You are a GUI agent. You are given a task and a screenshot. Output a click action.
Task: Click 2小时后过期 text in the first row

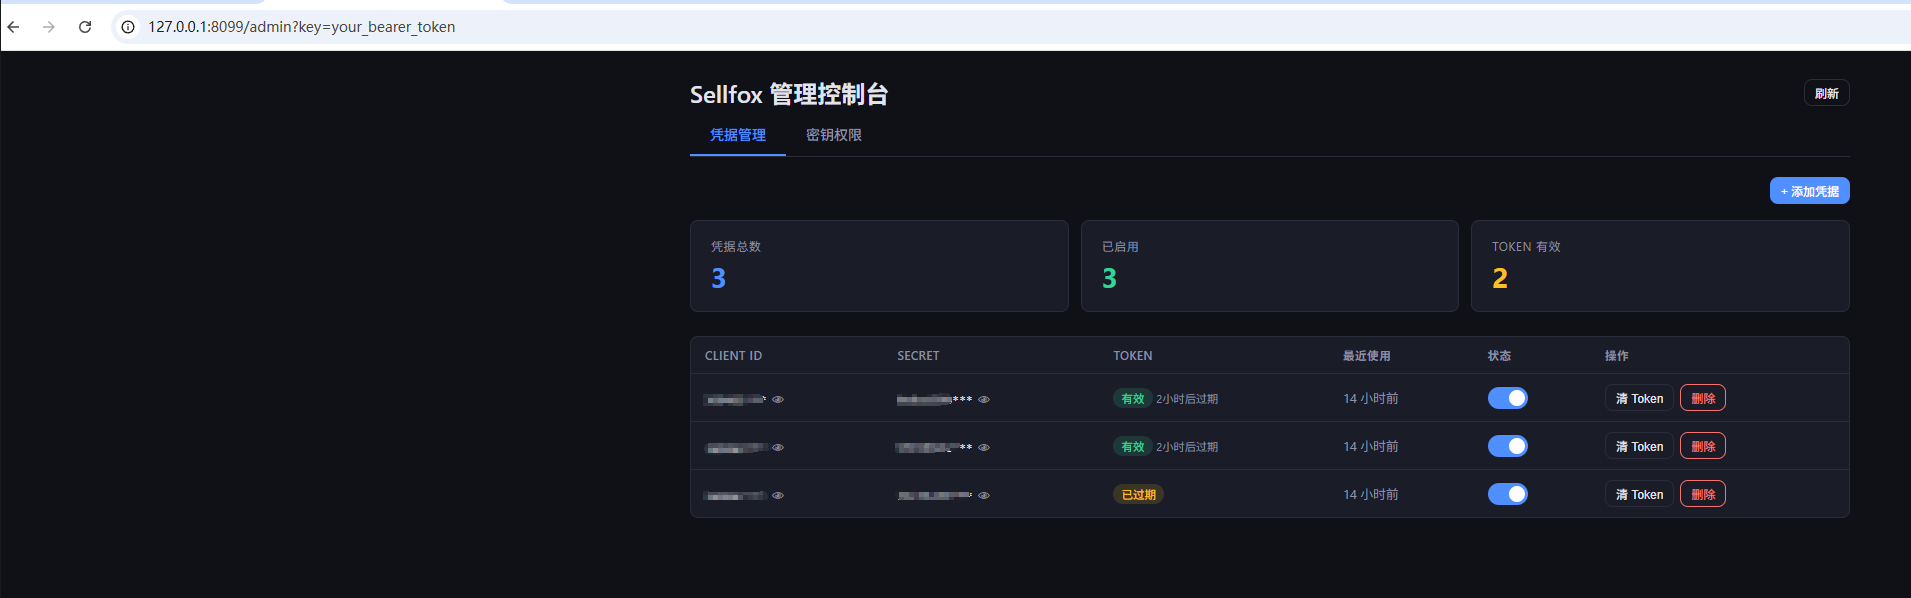point(1187,399)
